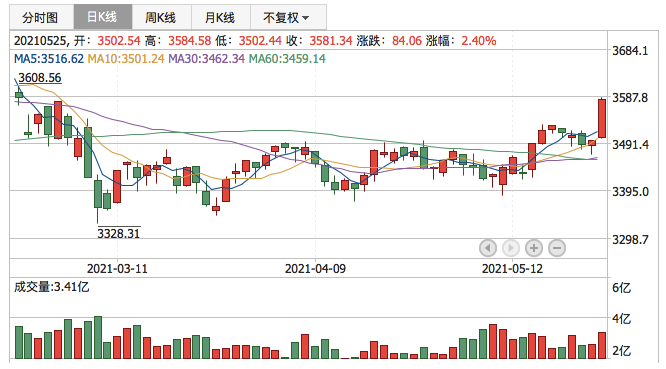Click the last tall red candlestick
This screenshot has height=369, width=666.
click(602, 118)
